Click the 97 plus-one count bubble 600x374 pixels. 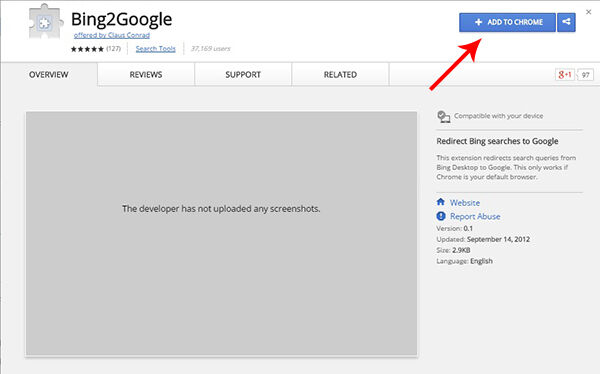click(585, 75)
